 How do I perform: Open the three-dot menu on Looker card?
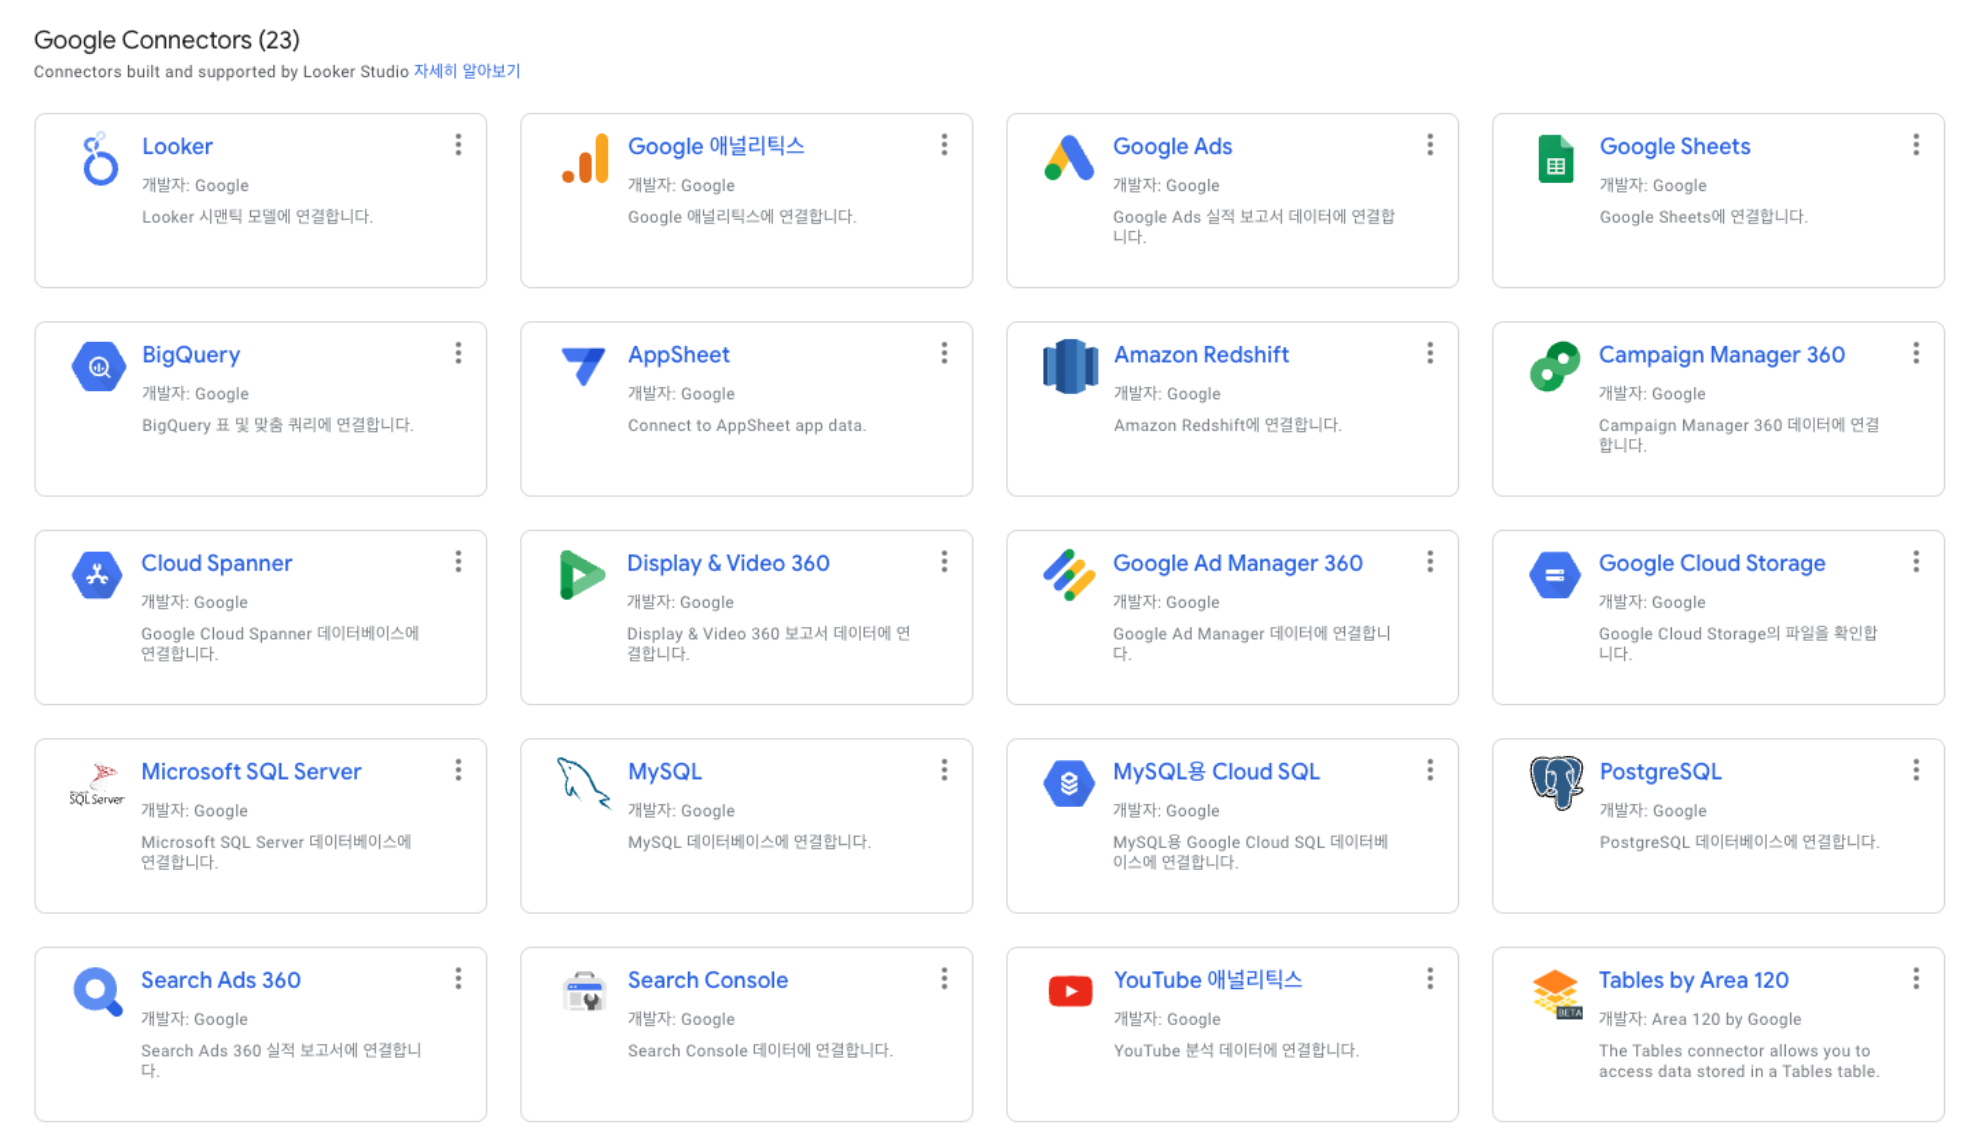click(458, 145)
